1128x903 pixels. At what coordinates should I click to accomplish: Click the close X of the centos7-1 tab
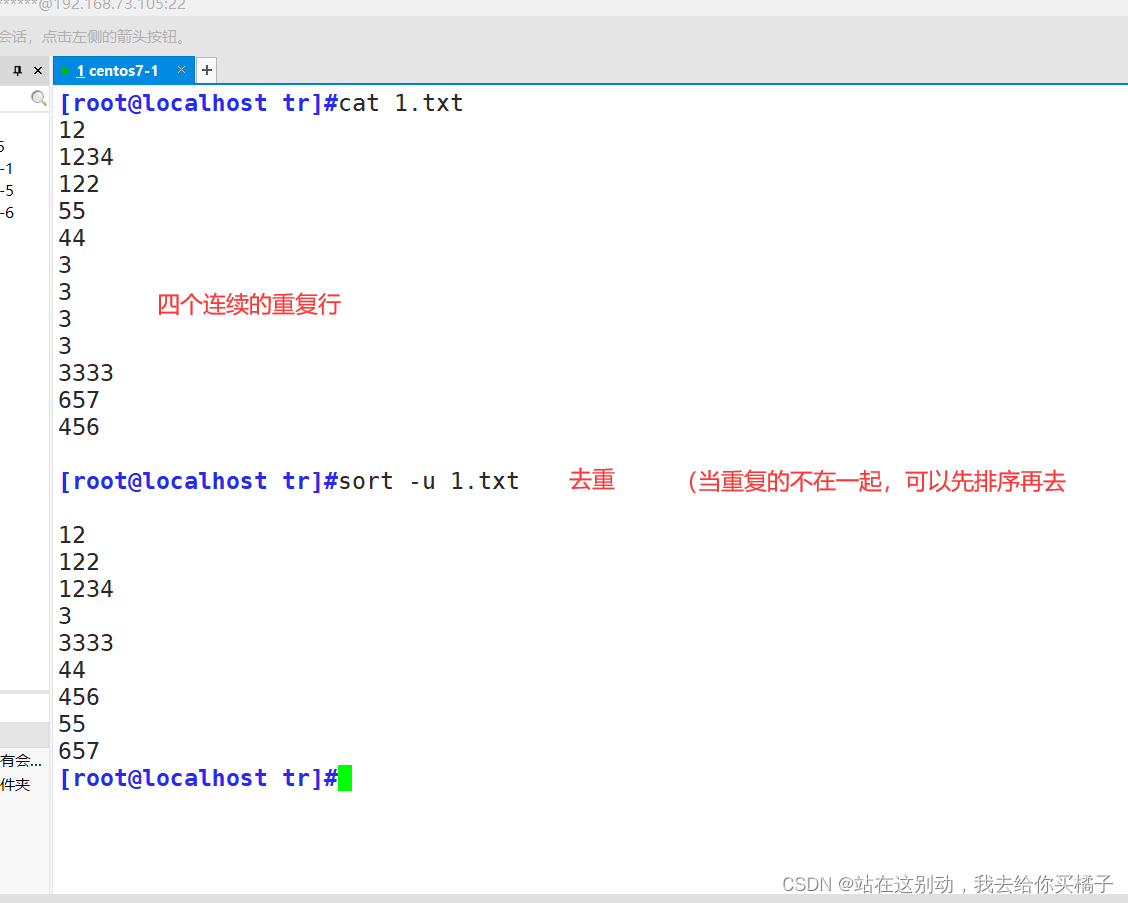pyautogui.click(x=181, y=70)
